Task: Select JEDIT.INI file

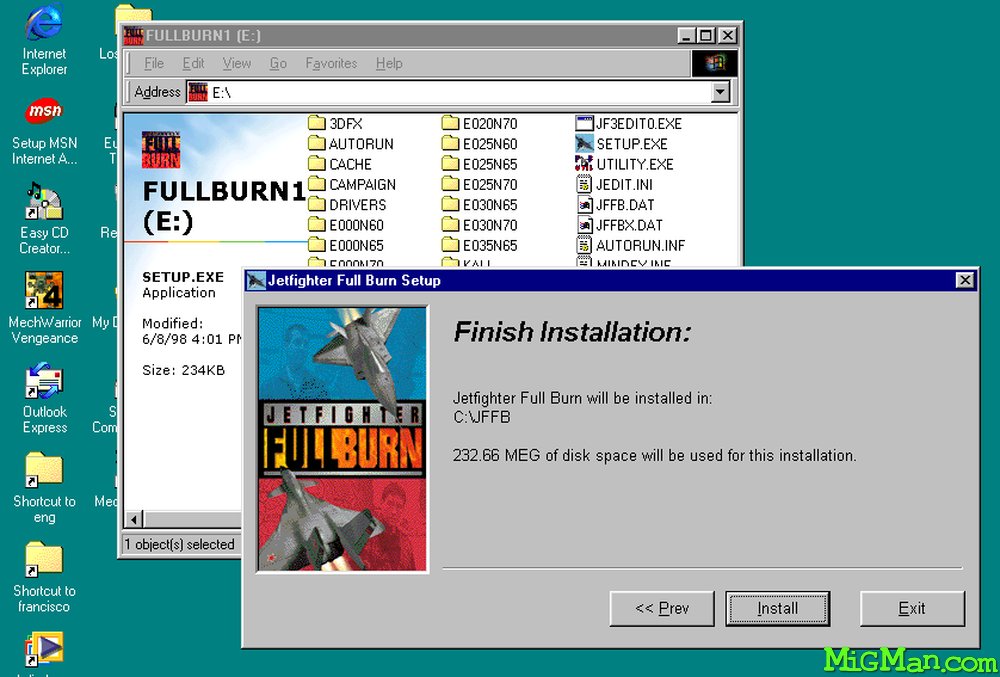Action: tap(614, 184)
